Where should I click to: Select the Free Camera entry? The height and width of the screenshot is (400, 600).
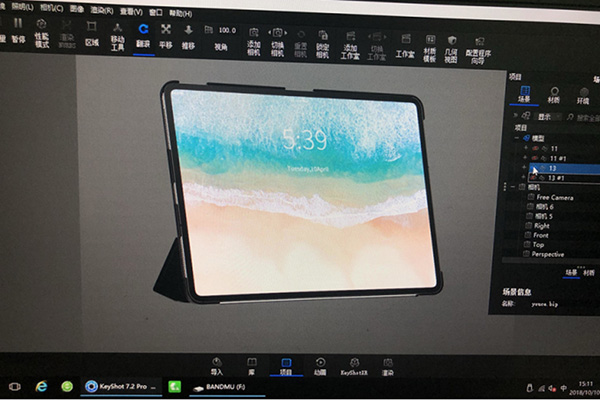click(554, 198)
